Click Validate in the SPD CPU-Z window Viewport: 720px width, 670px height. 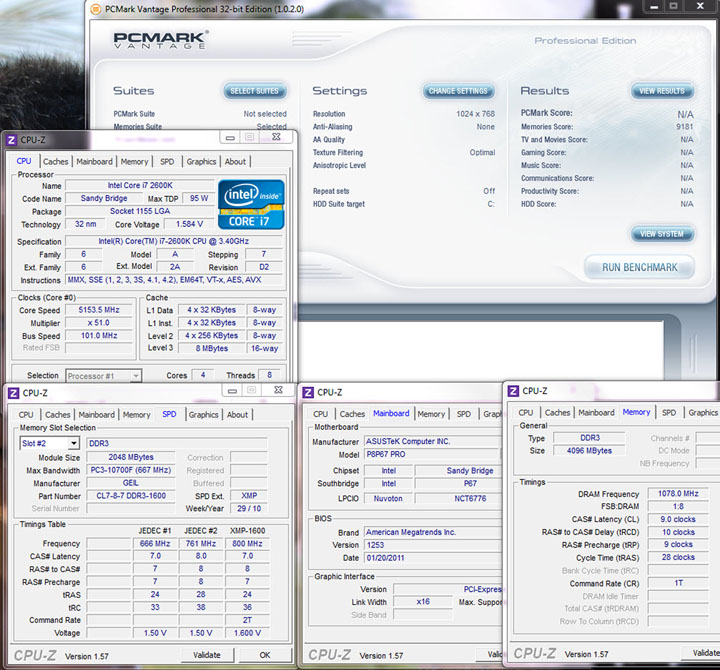click(x=207, y=655)
